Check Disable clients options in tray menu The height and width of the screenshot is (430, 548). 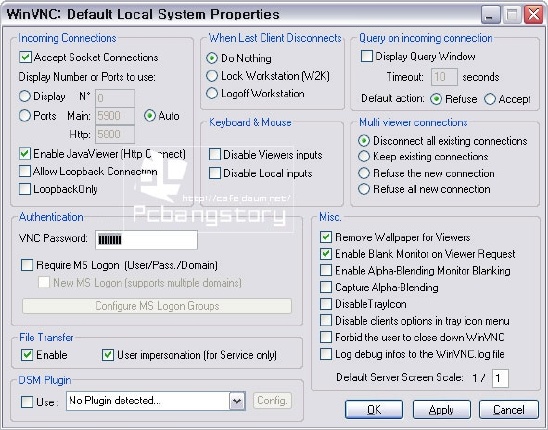coord(326,321)
